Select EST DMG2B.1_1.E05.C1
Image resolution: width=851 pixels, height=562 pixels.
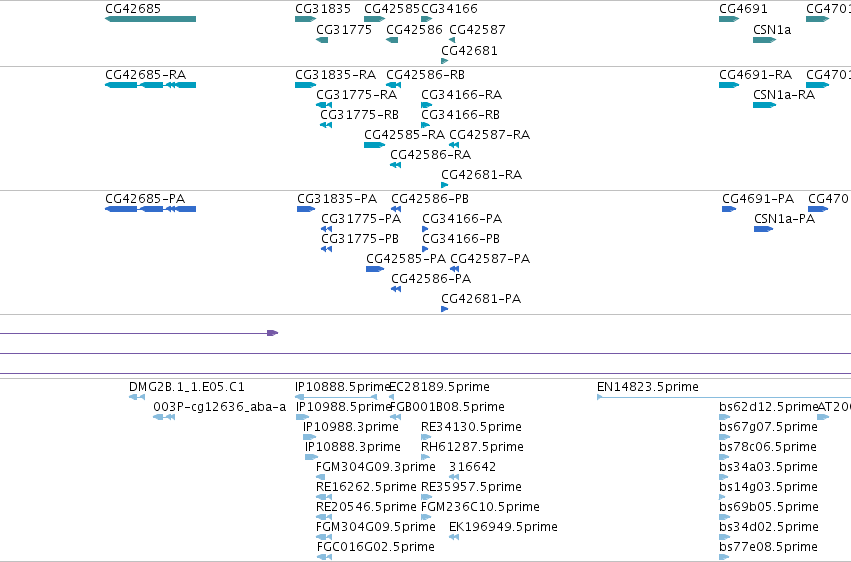click(137, 397)
